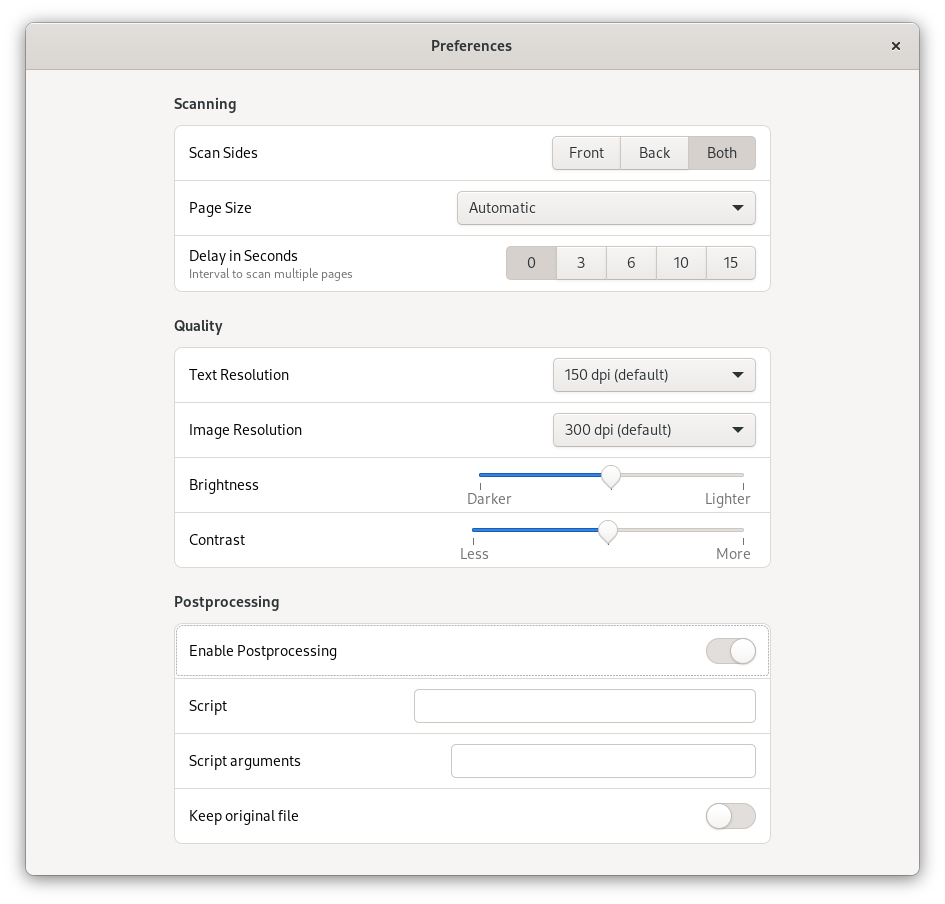The image size is (945, 904).
Task: Click the More label under Contrast
Action: (733, 554)
